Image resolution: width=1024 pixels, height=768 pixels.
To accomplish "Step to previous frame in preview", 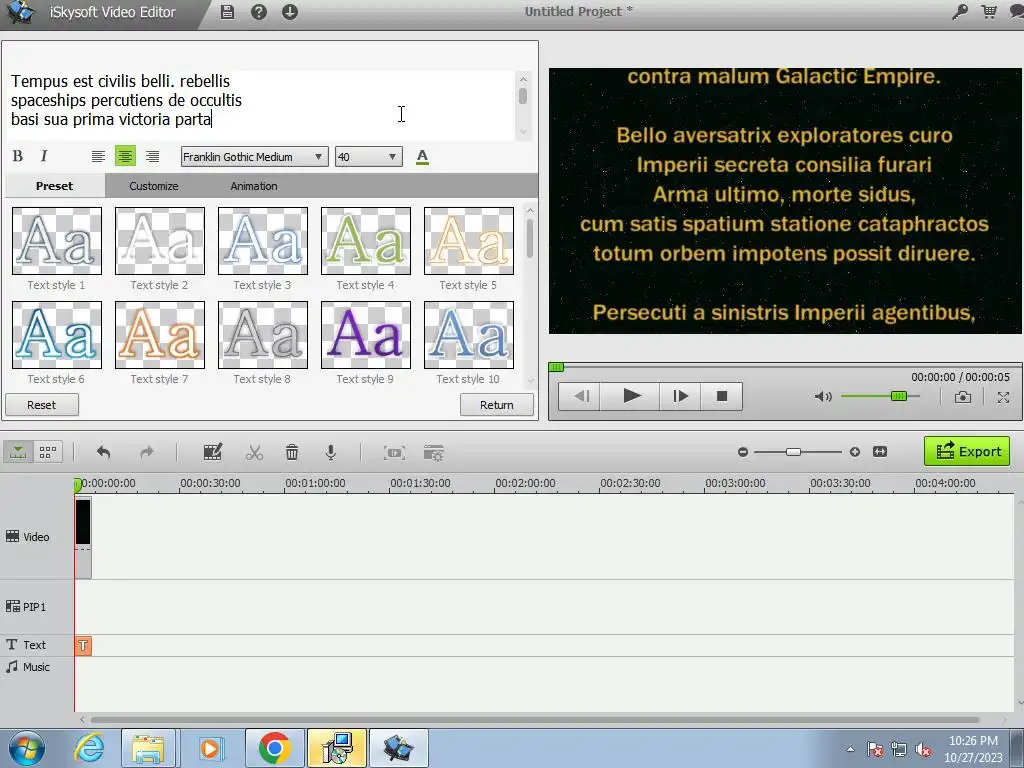I will pyautogui.click(x=580, y=396).
